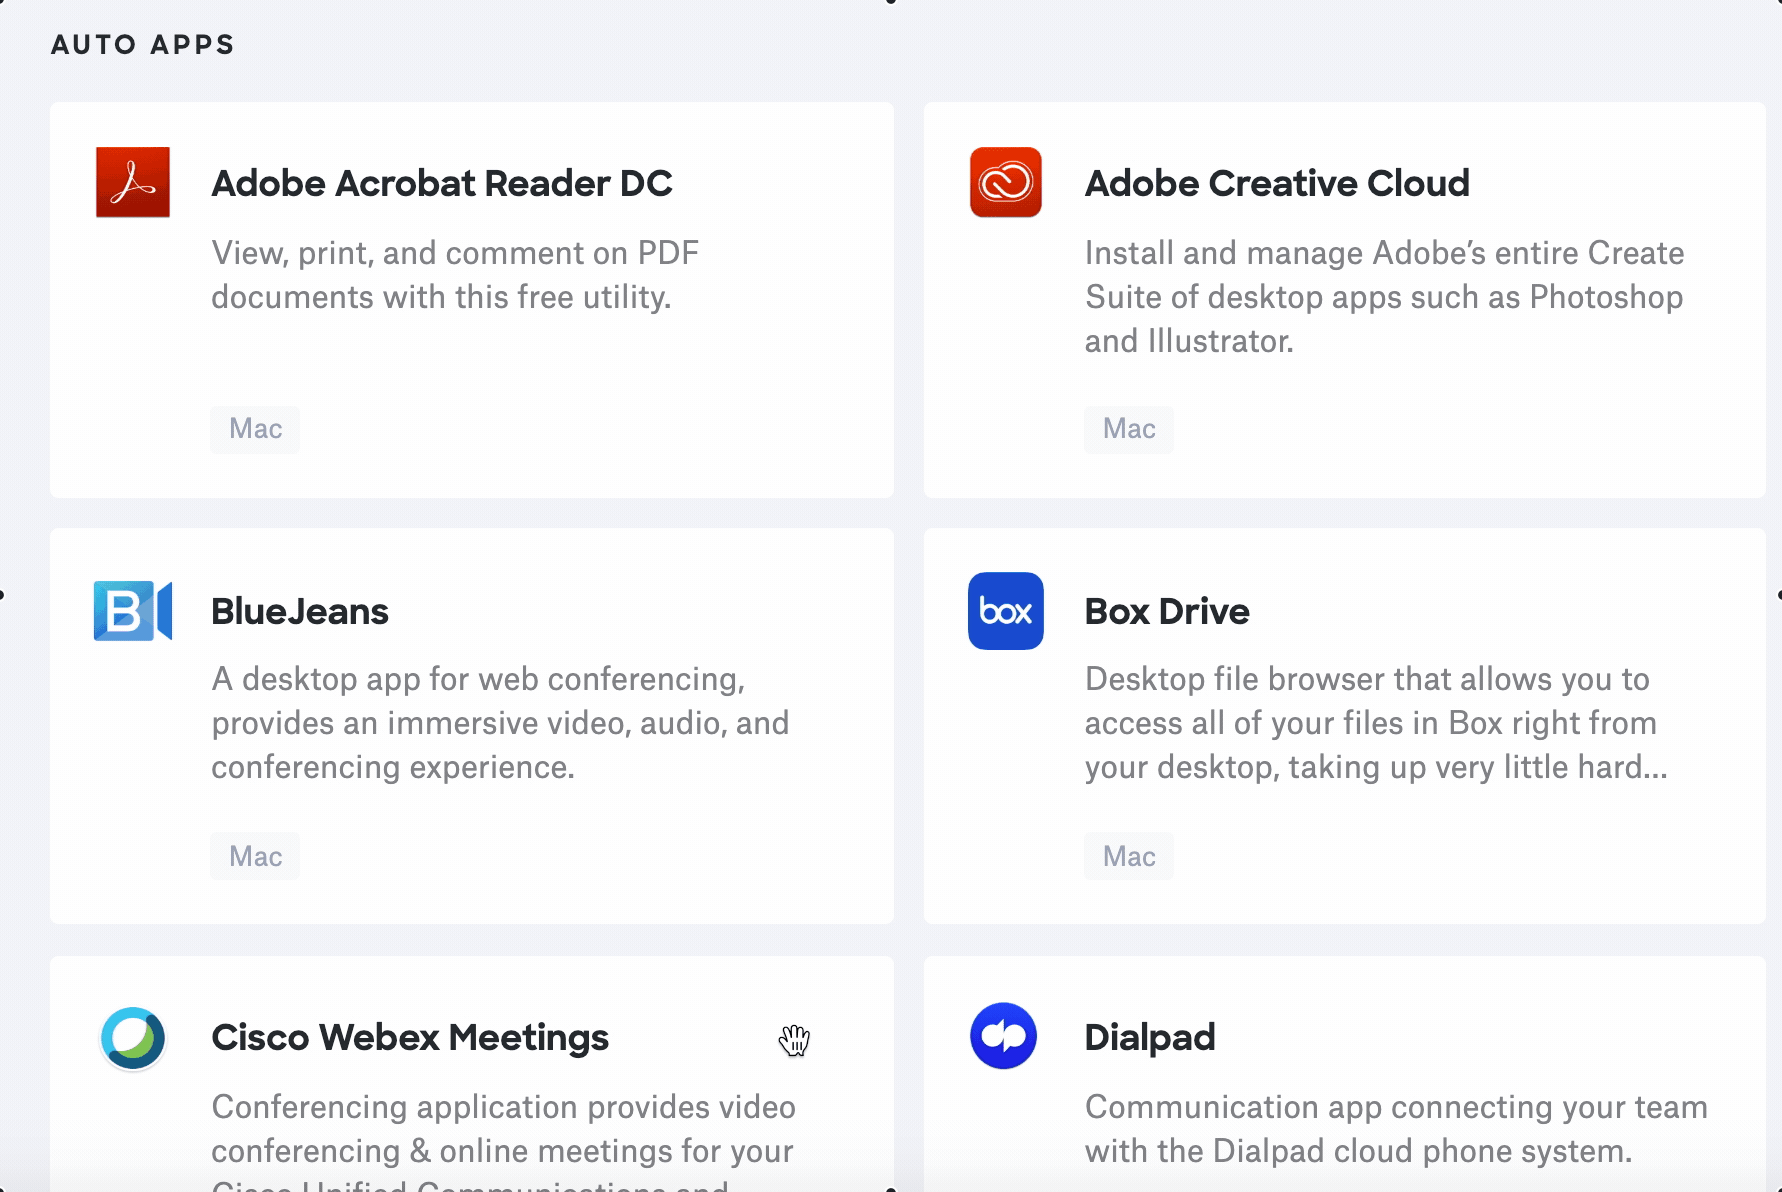Click the Adobe Creative Cloud app icon

tap(1006, 183)
